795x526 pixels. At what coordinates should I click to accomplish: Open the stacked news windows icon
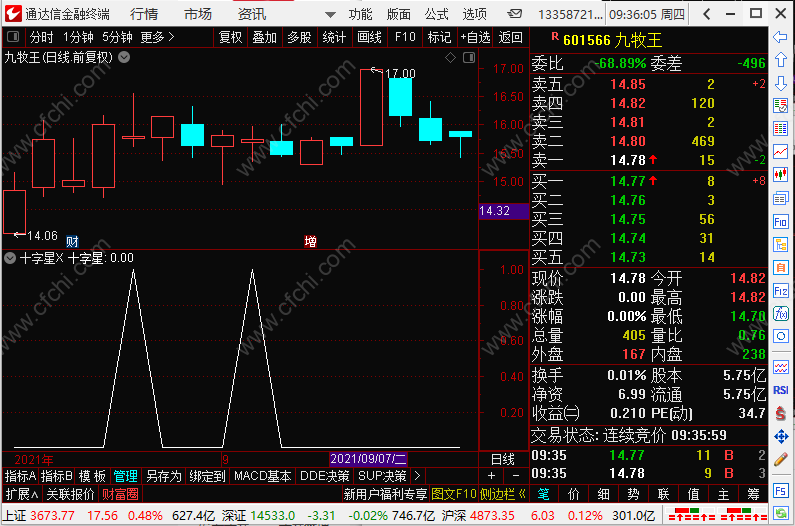(x=780, y=198)
